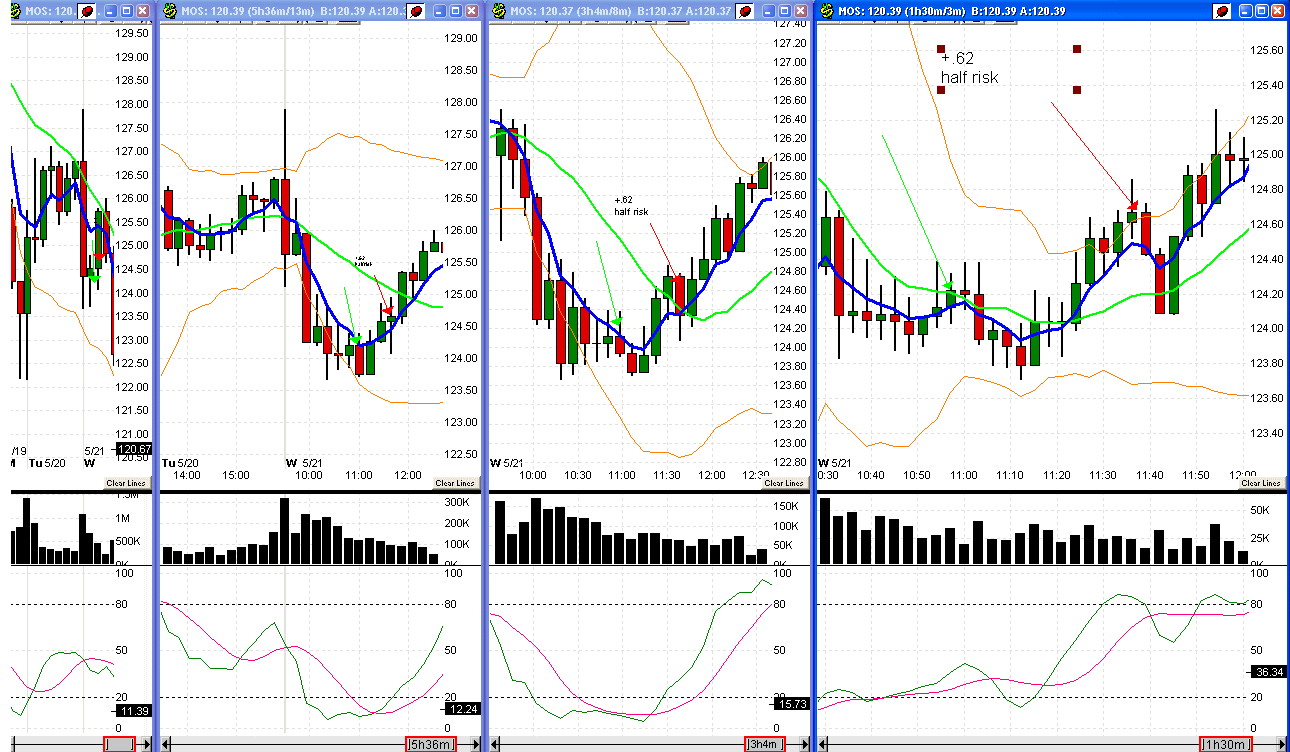Click the ladybug icon in the 3h4m chart title bar
The height and width of the screenshot is (752, 1290).
click(744, 10)
